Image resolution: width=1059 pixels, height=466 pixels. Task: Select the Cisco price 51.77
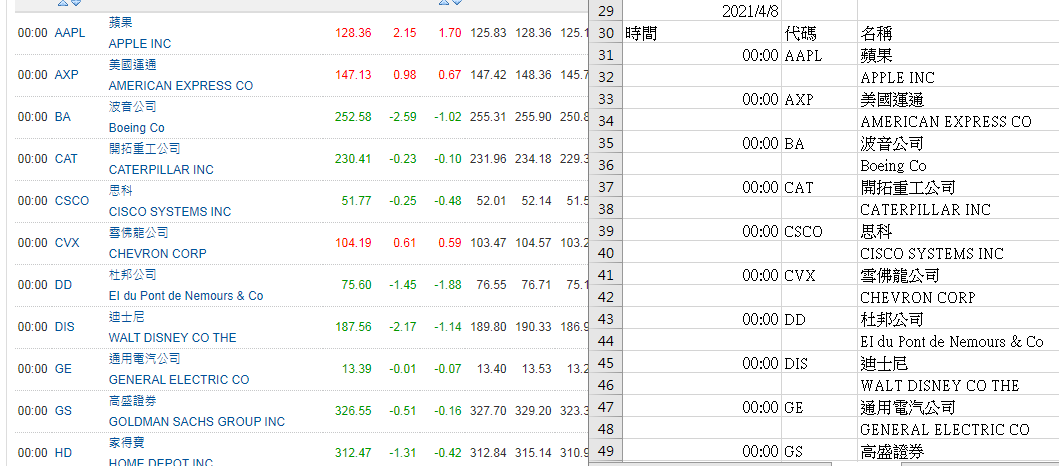click(x=357, y=201)
